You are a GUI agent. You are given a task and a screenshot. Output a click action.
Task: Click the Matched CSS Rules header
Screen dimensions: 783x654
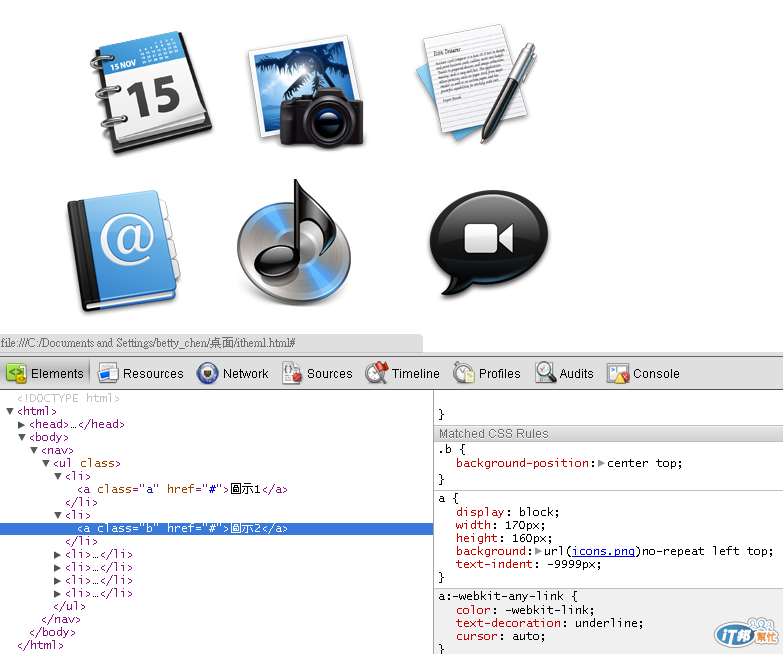tap(608, 433)
